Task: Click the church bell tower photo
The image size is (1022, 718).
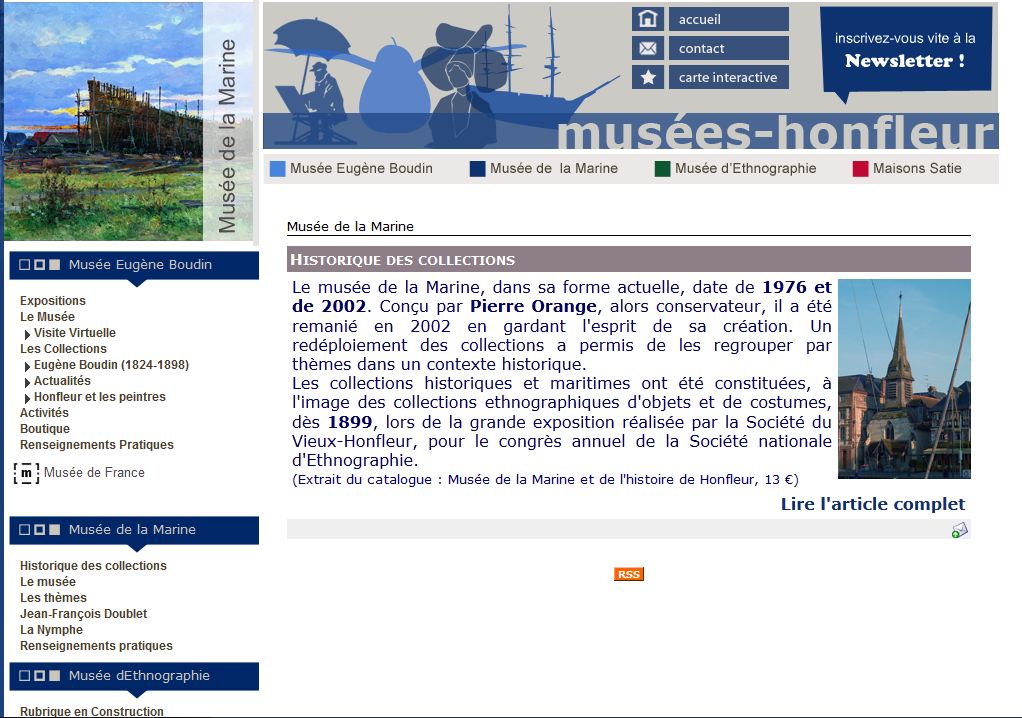Action: (x=903, y=379)
